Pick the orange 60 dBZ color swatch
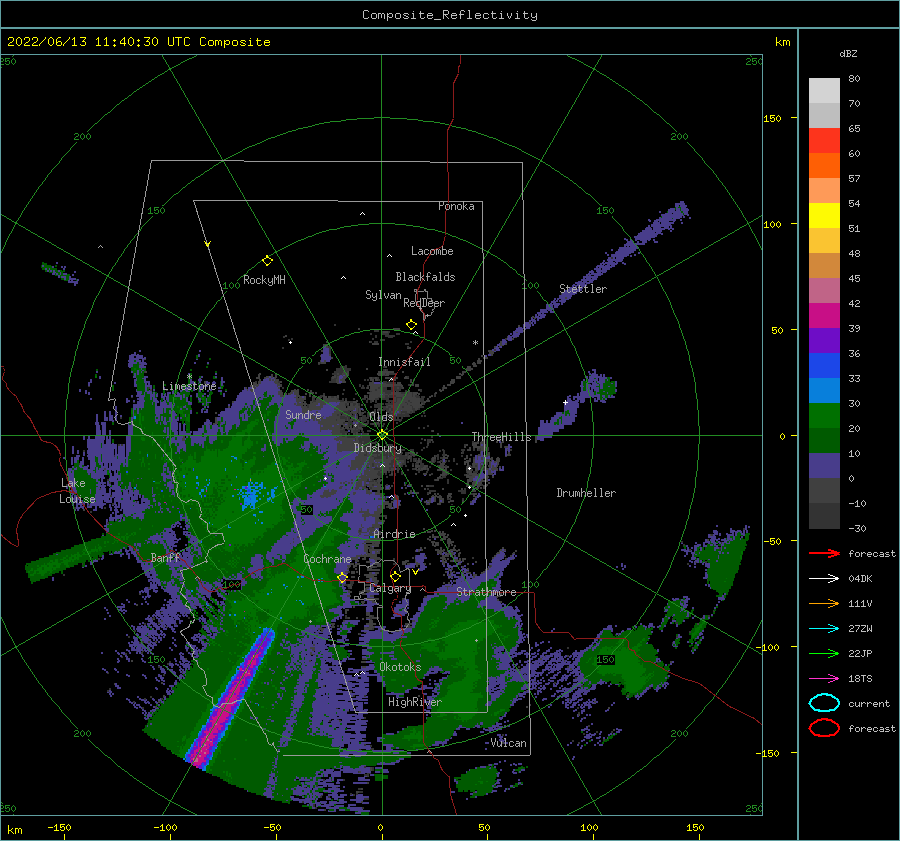 (x=824, y=165)
